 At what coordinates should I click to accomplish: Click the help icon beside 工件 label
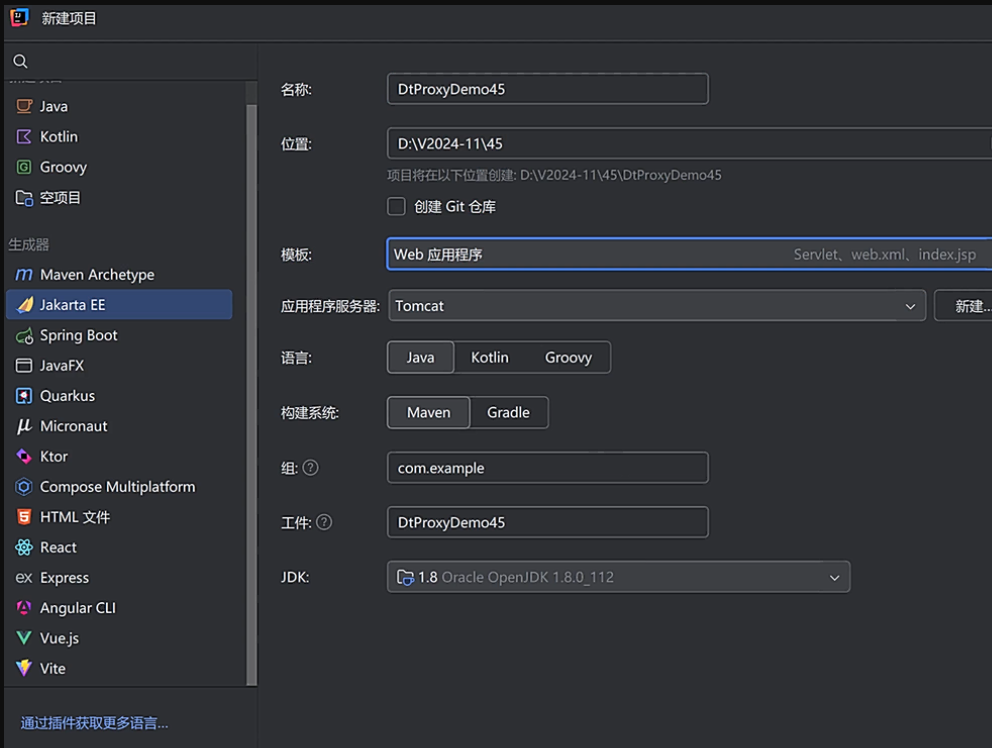click(x=324, y=522)
